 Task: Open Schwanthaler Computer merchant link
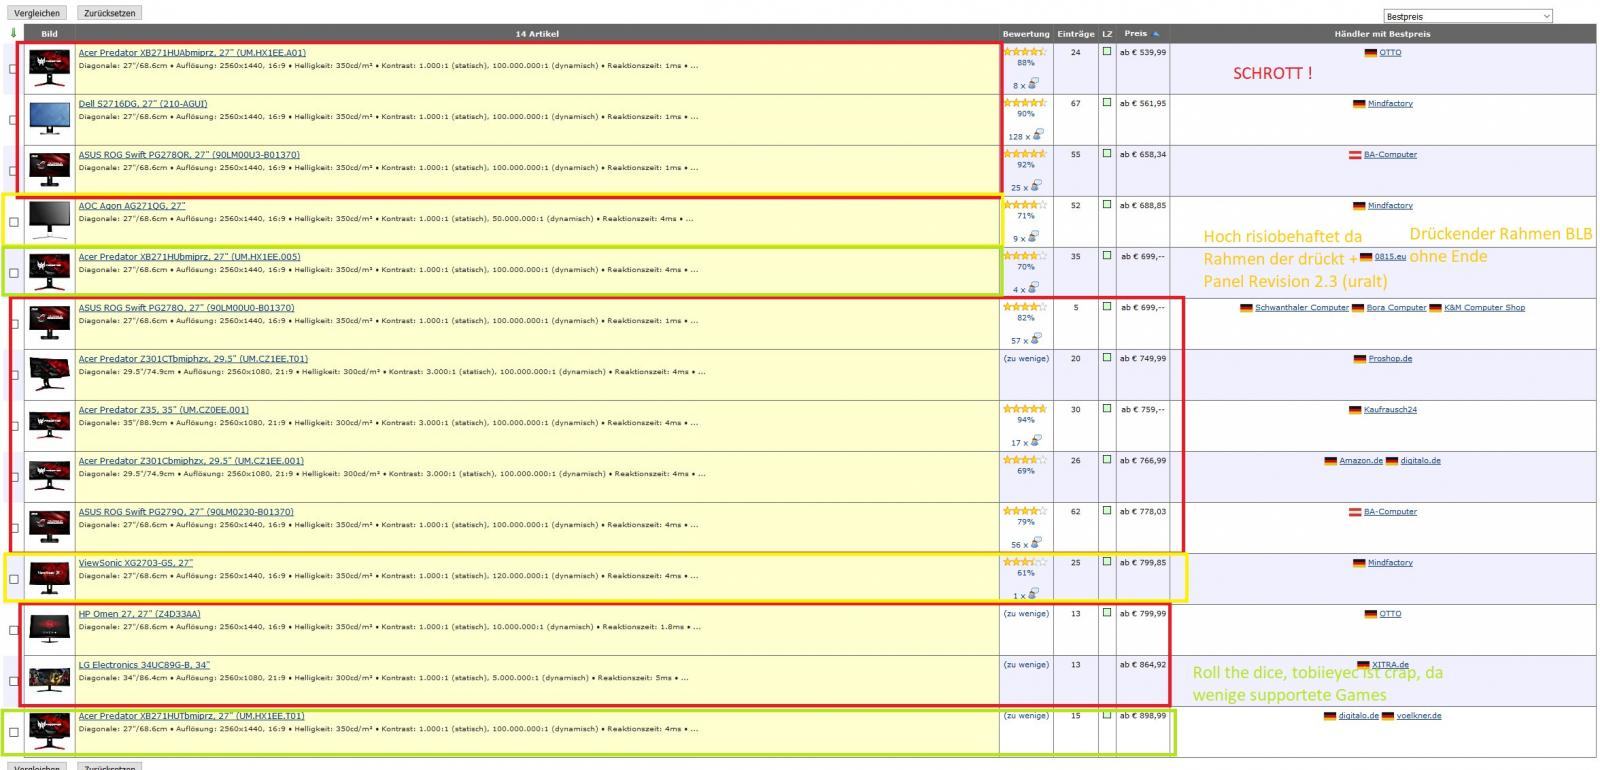tap(1302, 307)
